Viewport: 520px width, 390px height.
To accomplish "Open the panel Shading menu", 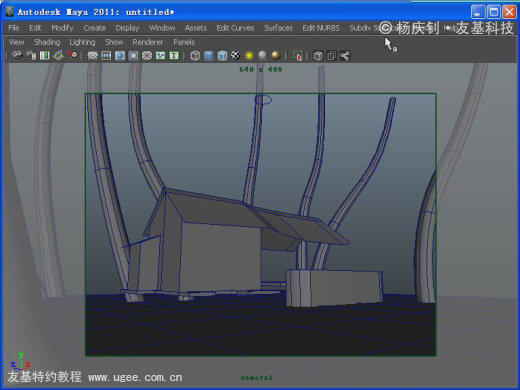I will [47, 42].
